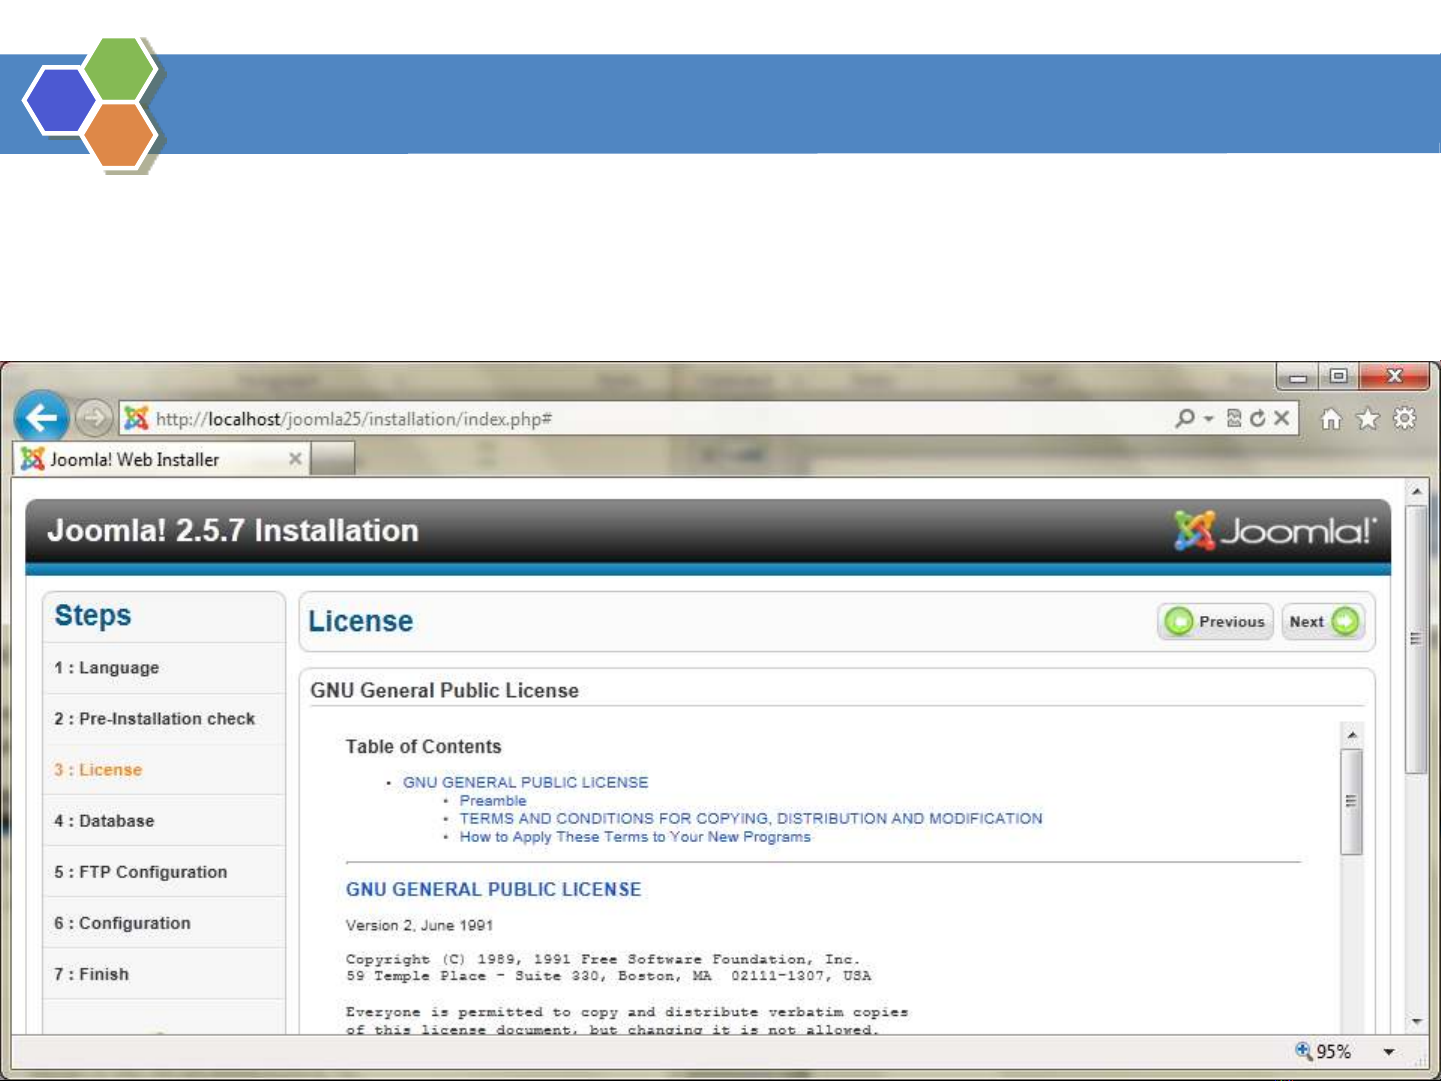
Task: Click the address bar search magnifier icon
Action: point(1185,418)
